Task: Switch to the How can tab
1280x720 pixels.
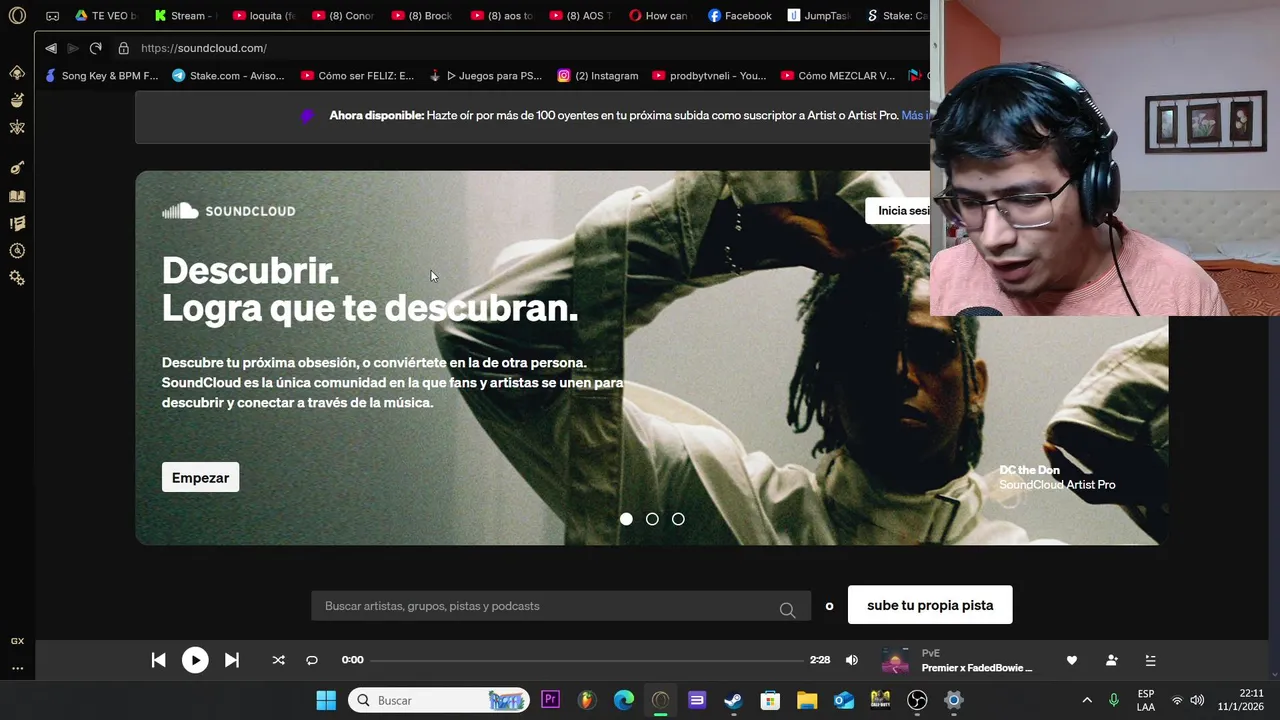Action: coord(659,16)
